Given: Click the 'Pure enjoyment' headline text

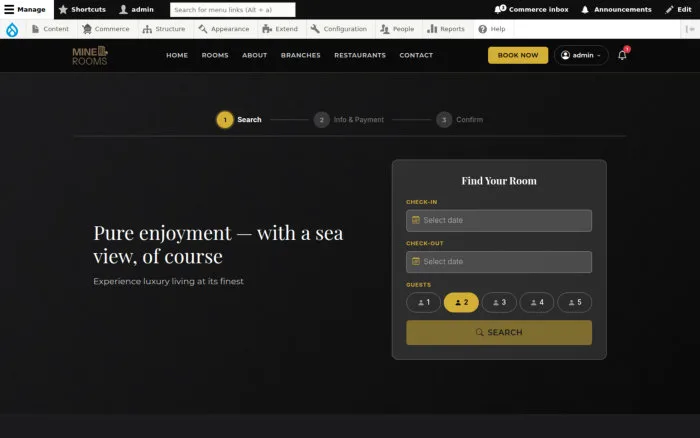Looking at the screenshot, I should tap(218, 245).
